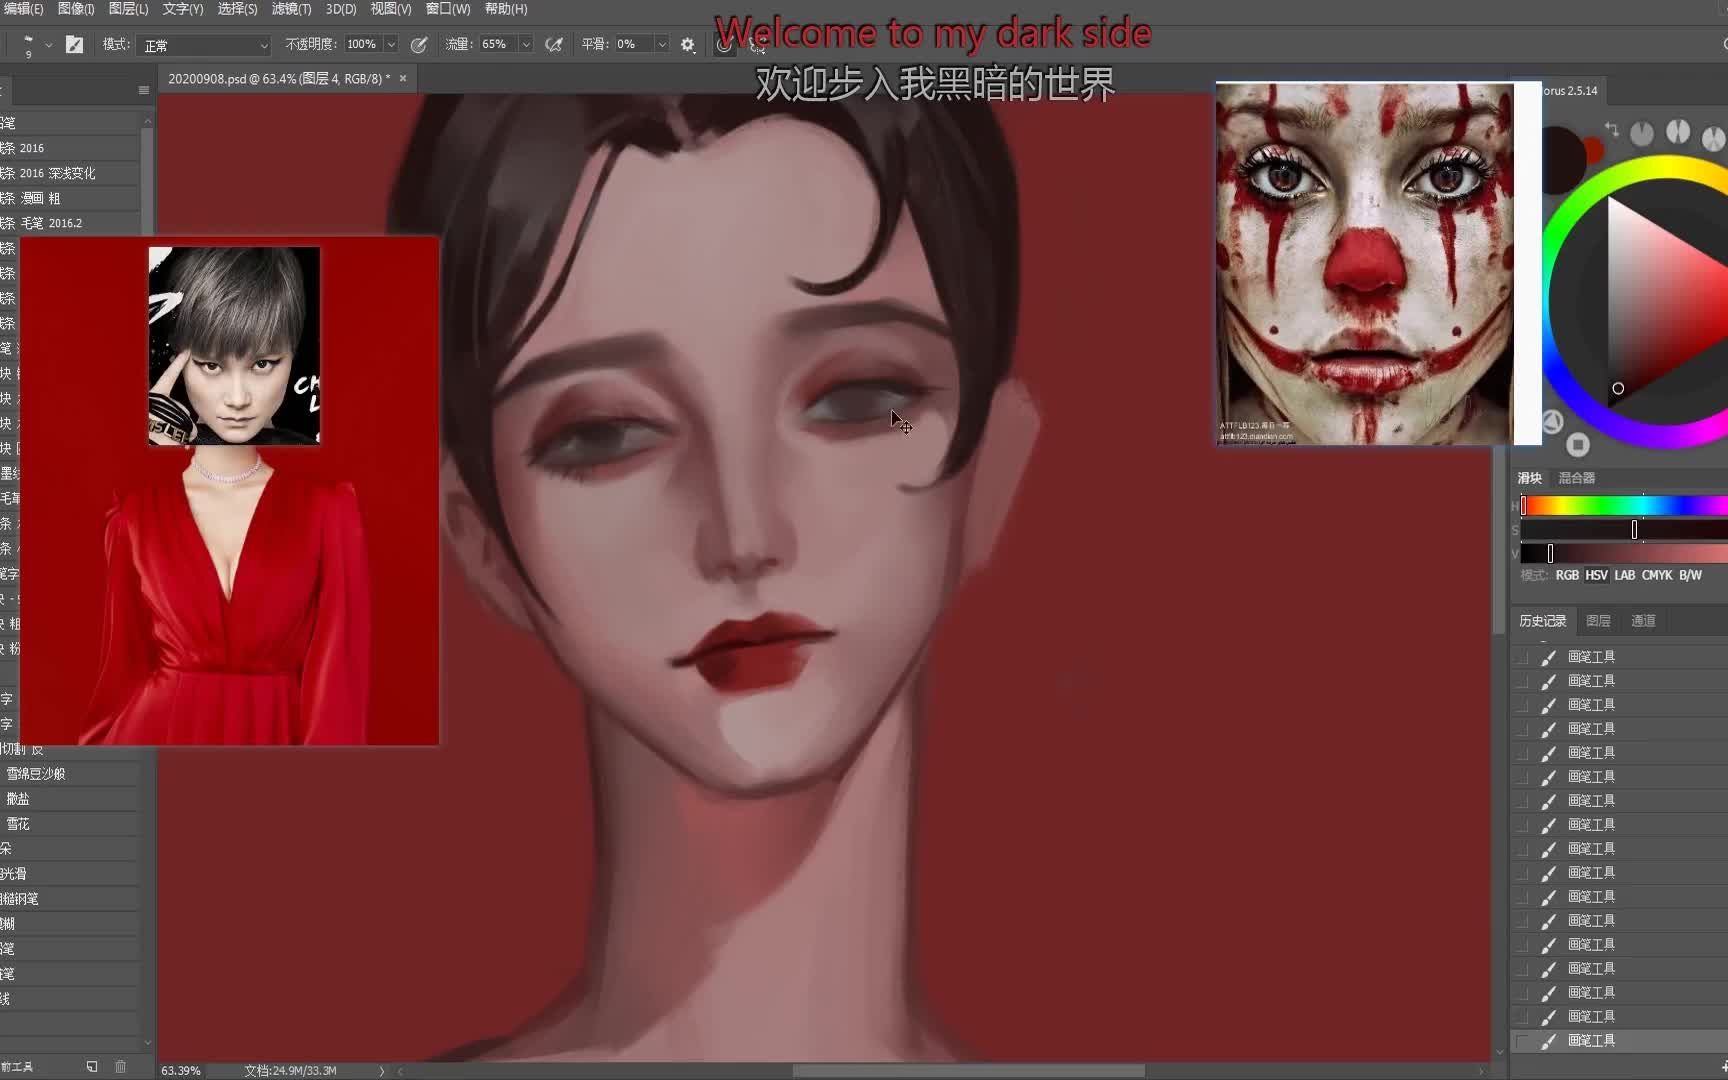Viewport: 1728px width, 1080px height.
Task: Click the opacity 100% value field
Action: point(362,44)
